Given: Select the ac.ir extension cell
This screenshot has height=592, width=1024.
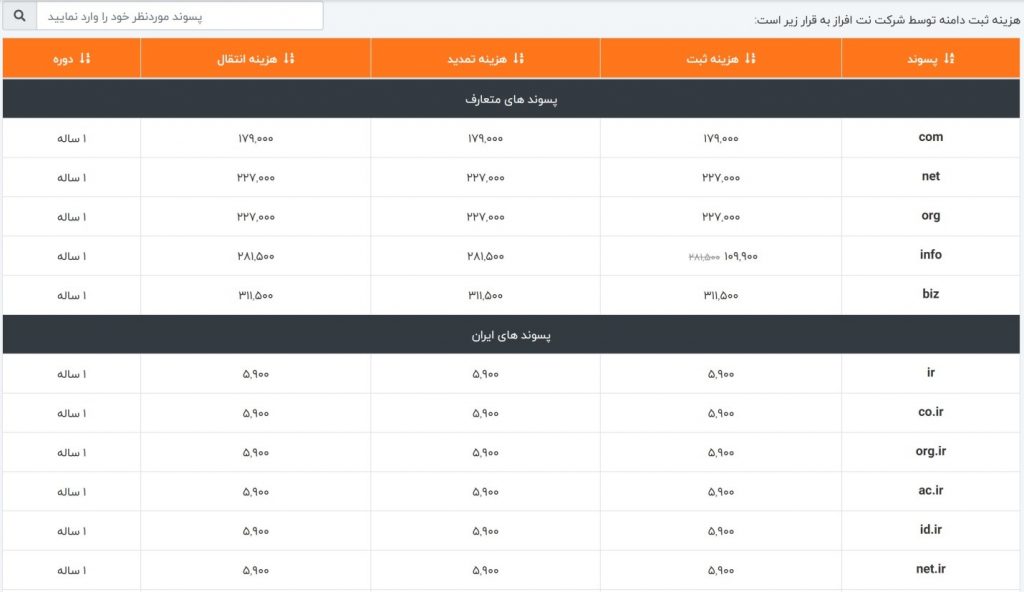Looking at the screenshot, I should click(x=930, y=491).
